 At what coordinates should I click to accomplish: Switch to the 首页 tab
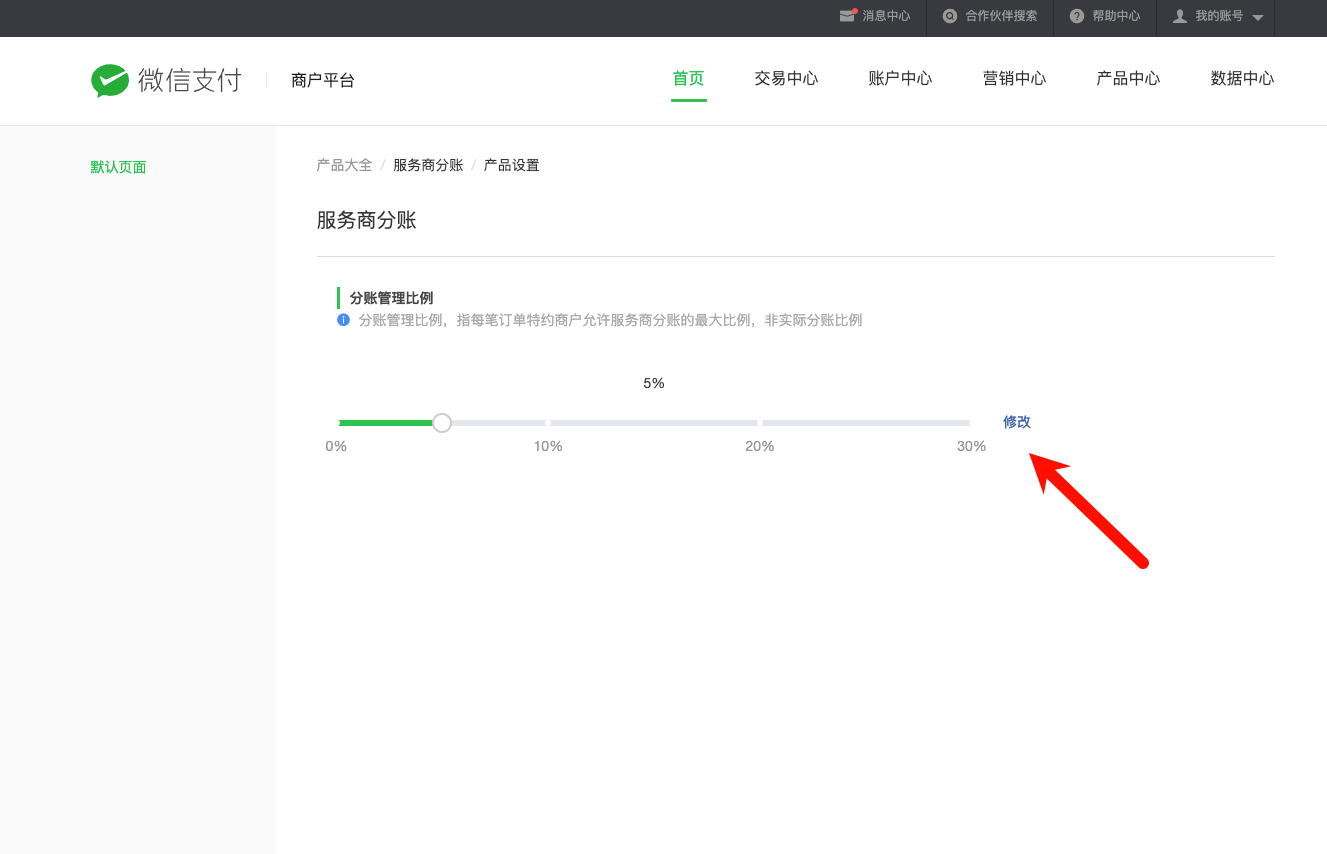click(688, 79)
